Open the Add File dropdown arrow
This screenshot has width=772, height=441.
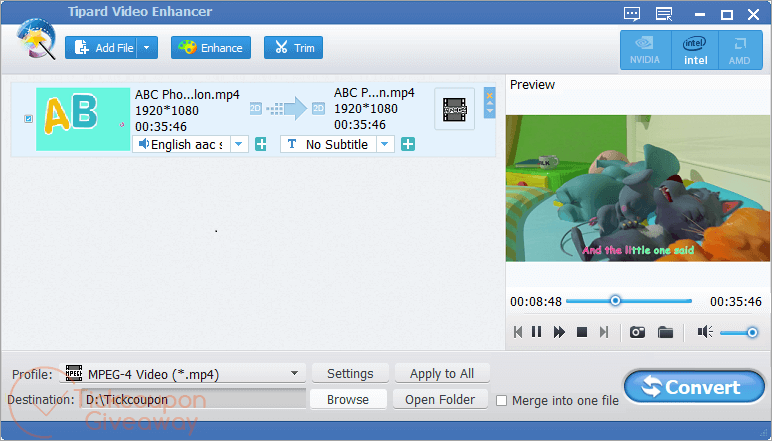pos(147,48)
